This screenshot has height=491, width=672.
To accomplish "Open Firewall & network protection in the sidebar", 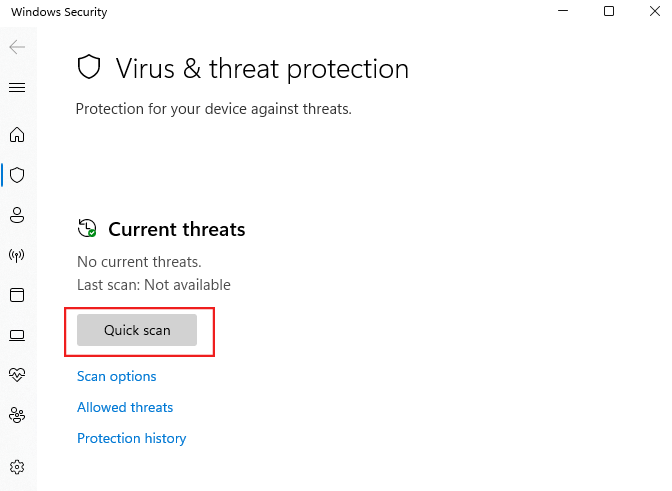I will coord(16,255).
